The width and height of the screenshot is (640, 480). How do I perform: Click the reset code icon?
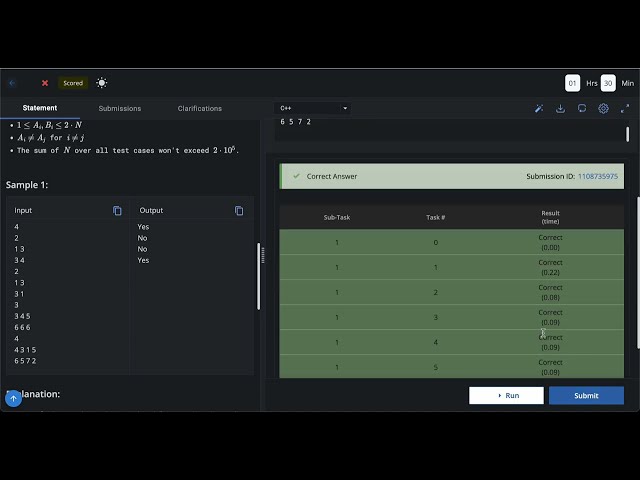click(x=582, y=108)
